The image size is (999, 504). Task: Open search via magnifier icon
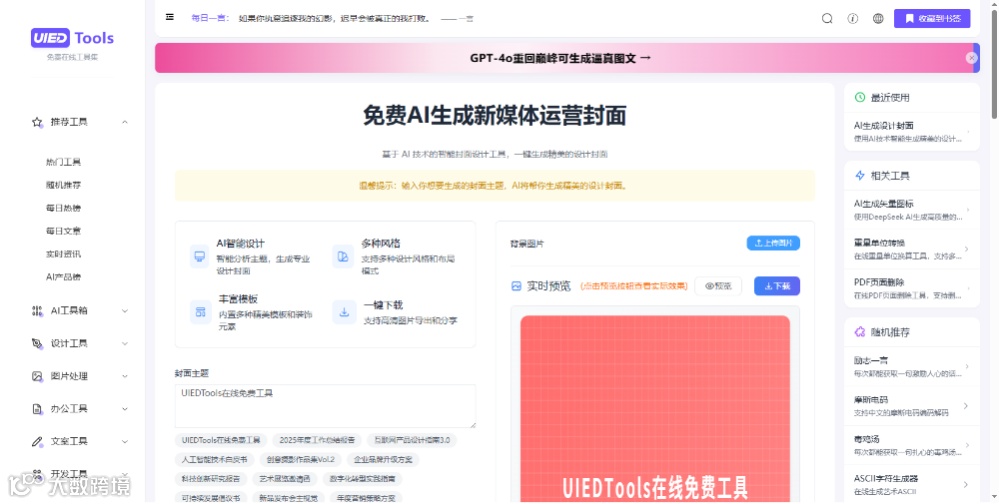tap(827, 18)
